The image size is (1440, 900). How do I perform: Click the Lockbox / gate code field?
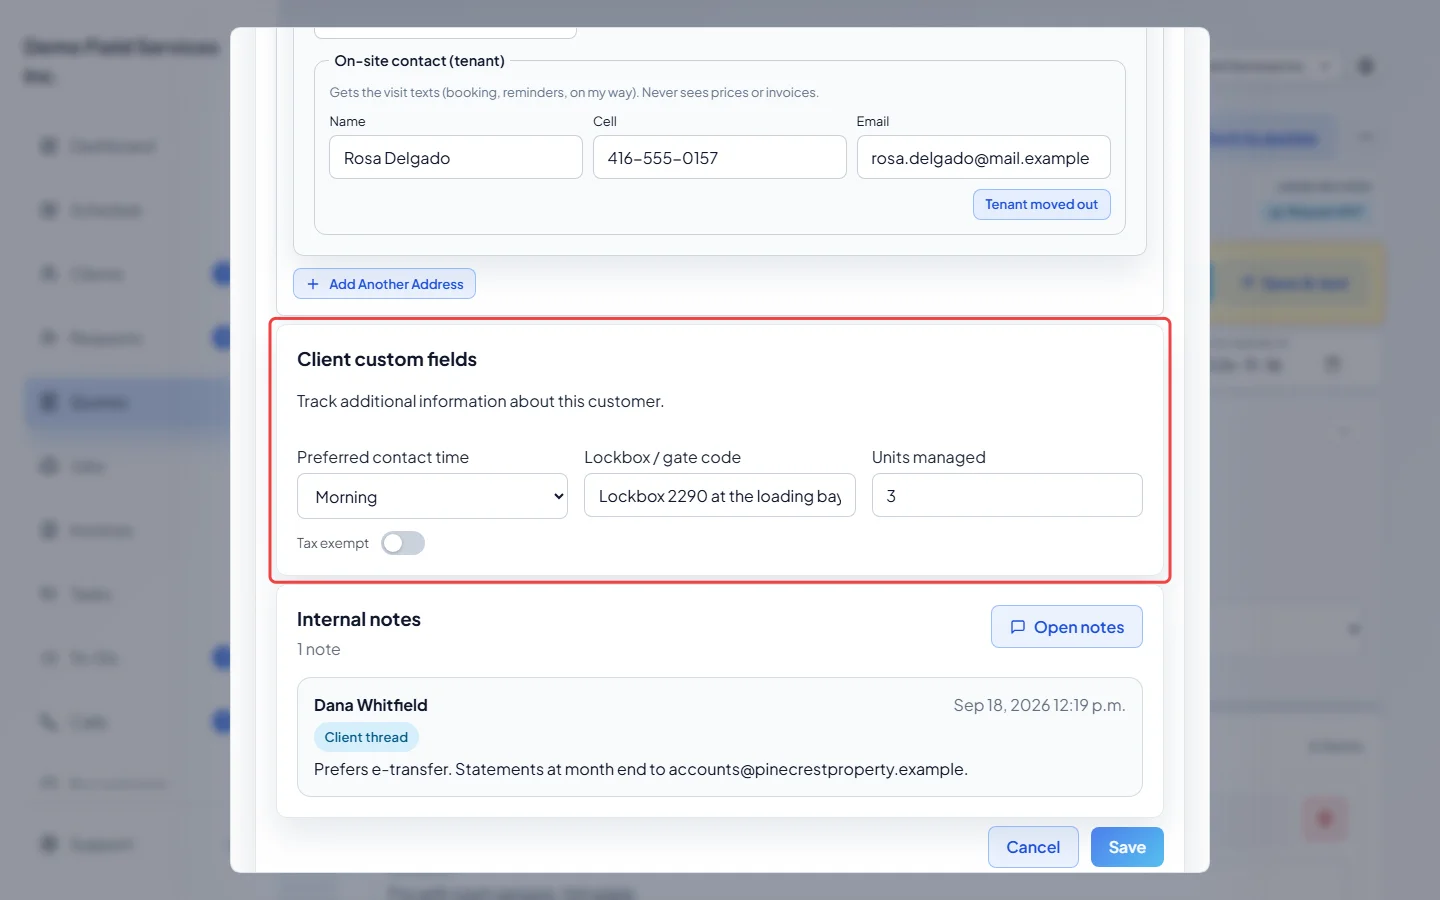click(720, 495)
